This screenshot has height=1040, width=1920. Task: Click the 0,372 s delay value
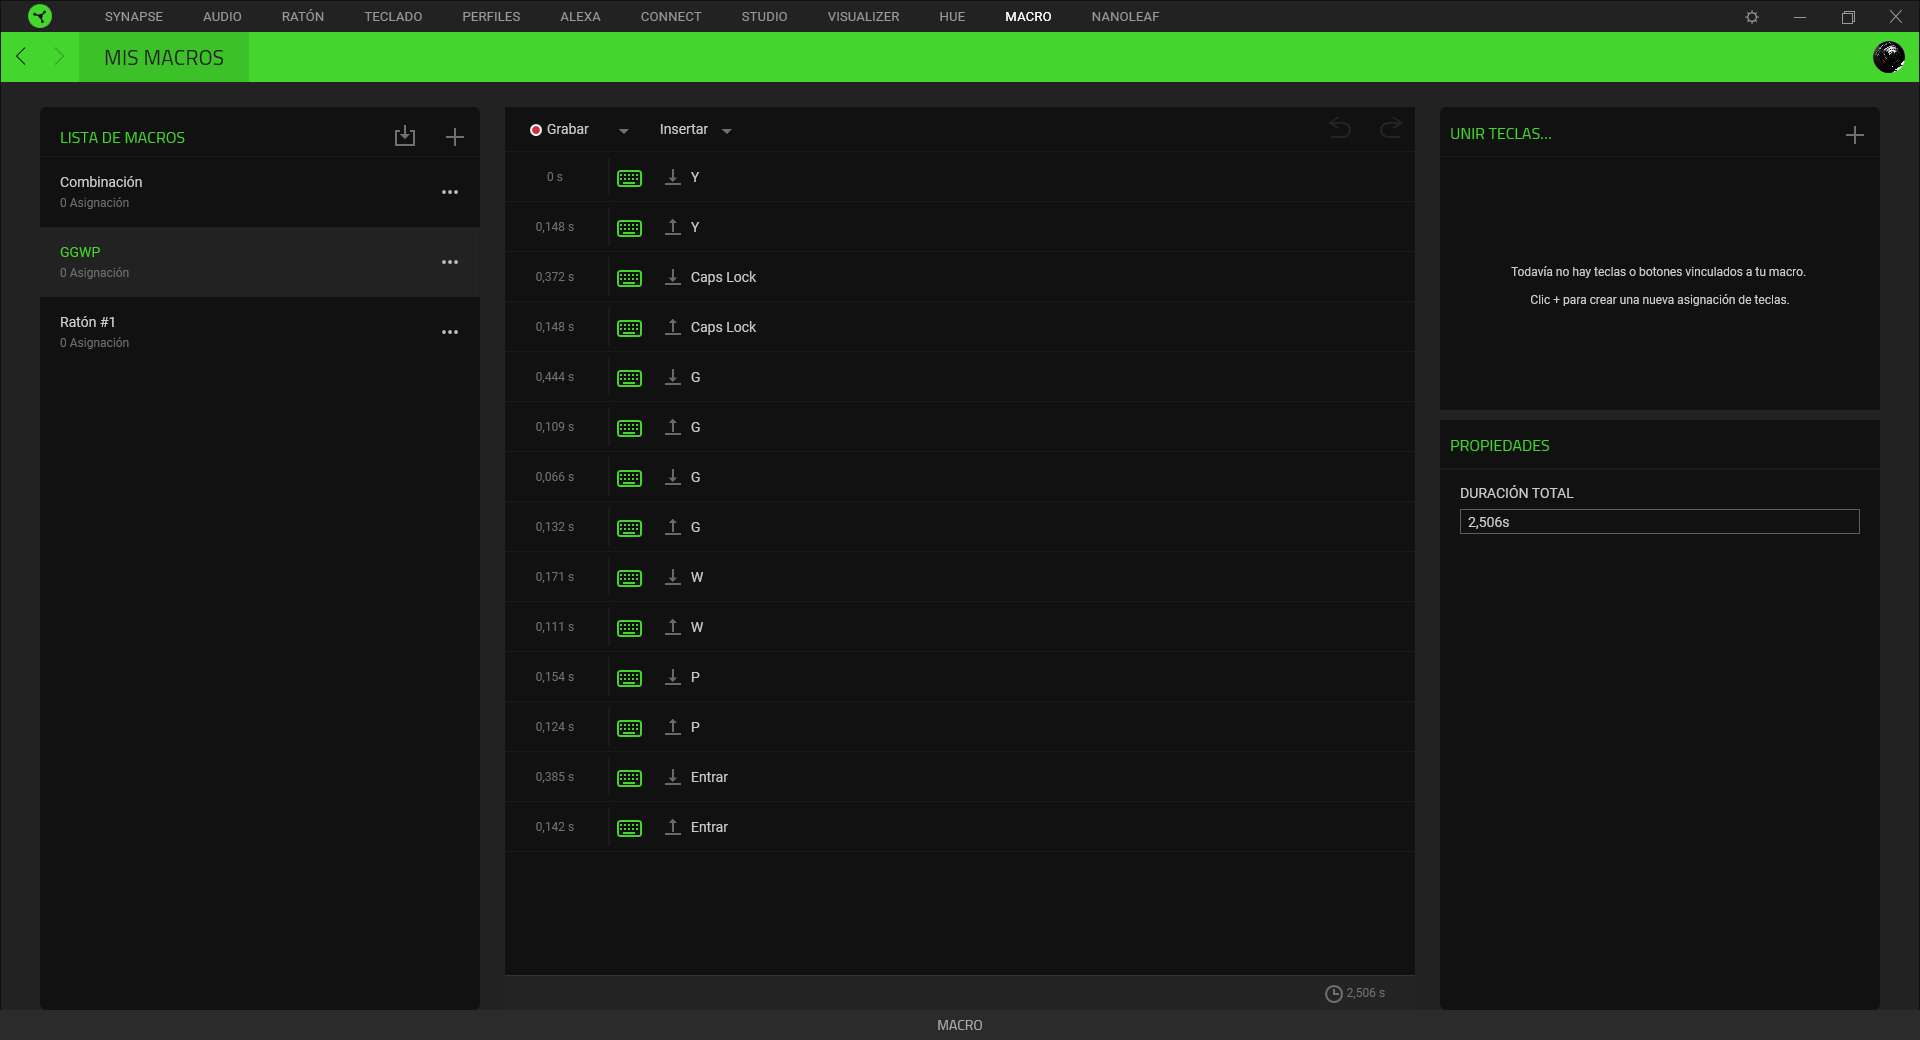[x=555, y=277]
